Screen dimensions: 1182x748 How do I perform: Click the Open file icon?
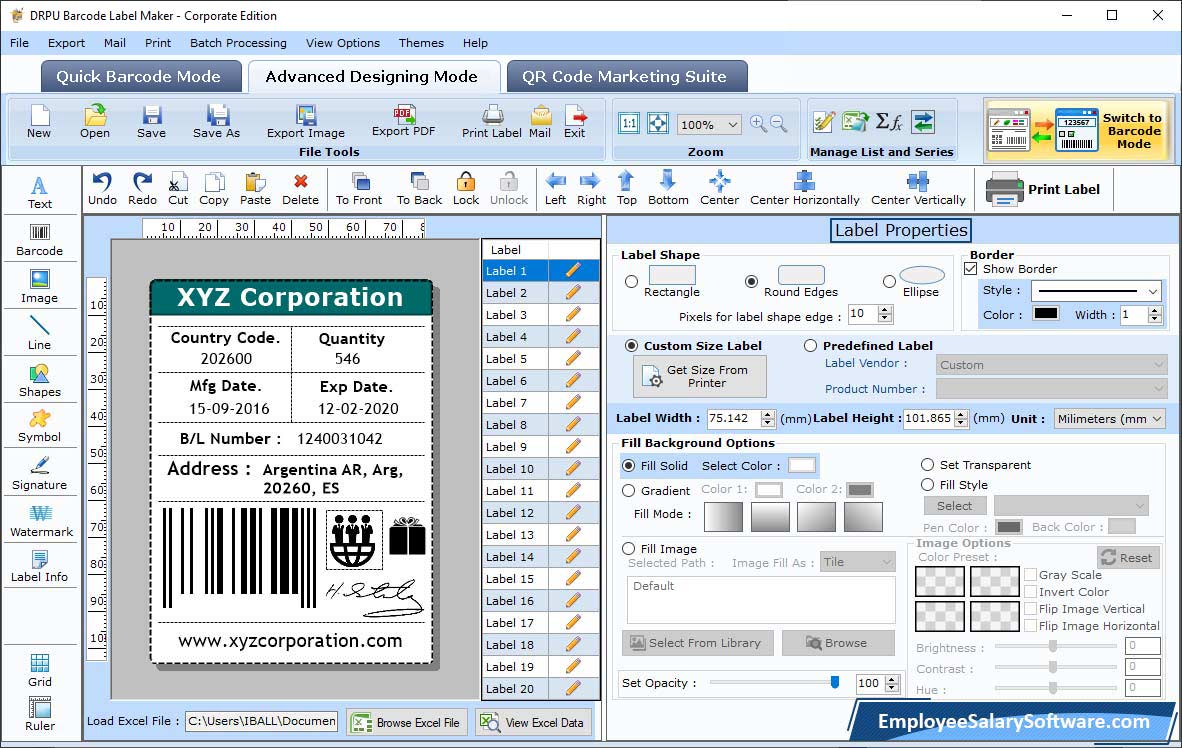(95, 121)
